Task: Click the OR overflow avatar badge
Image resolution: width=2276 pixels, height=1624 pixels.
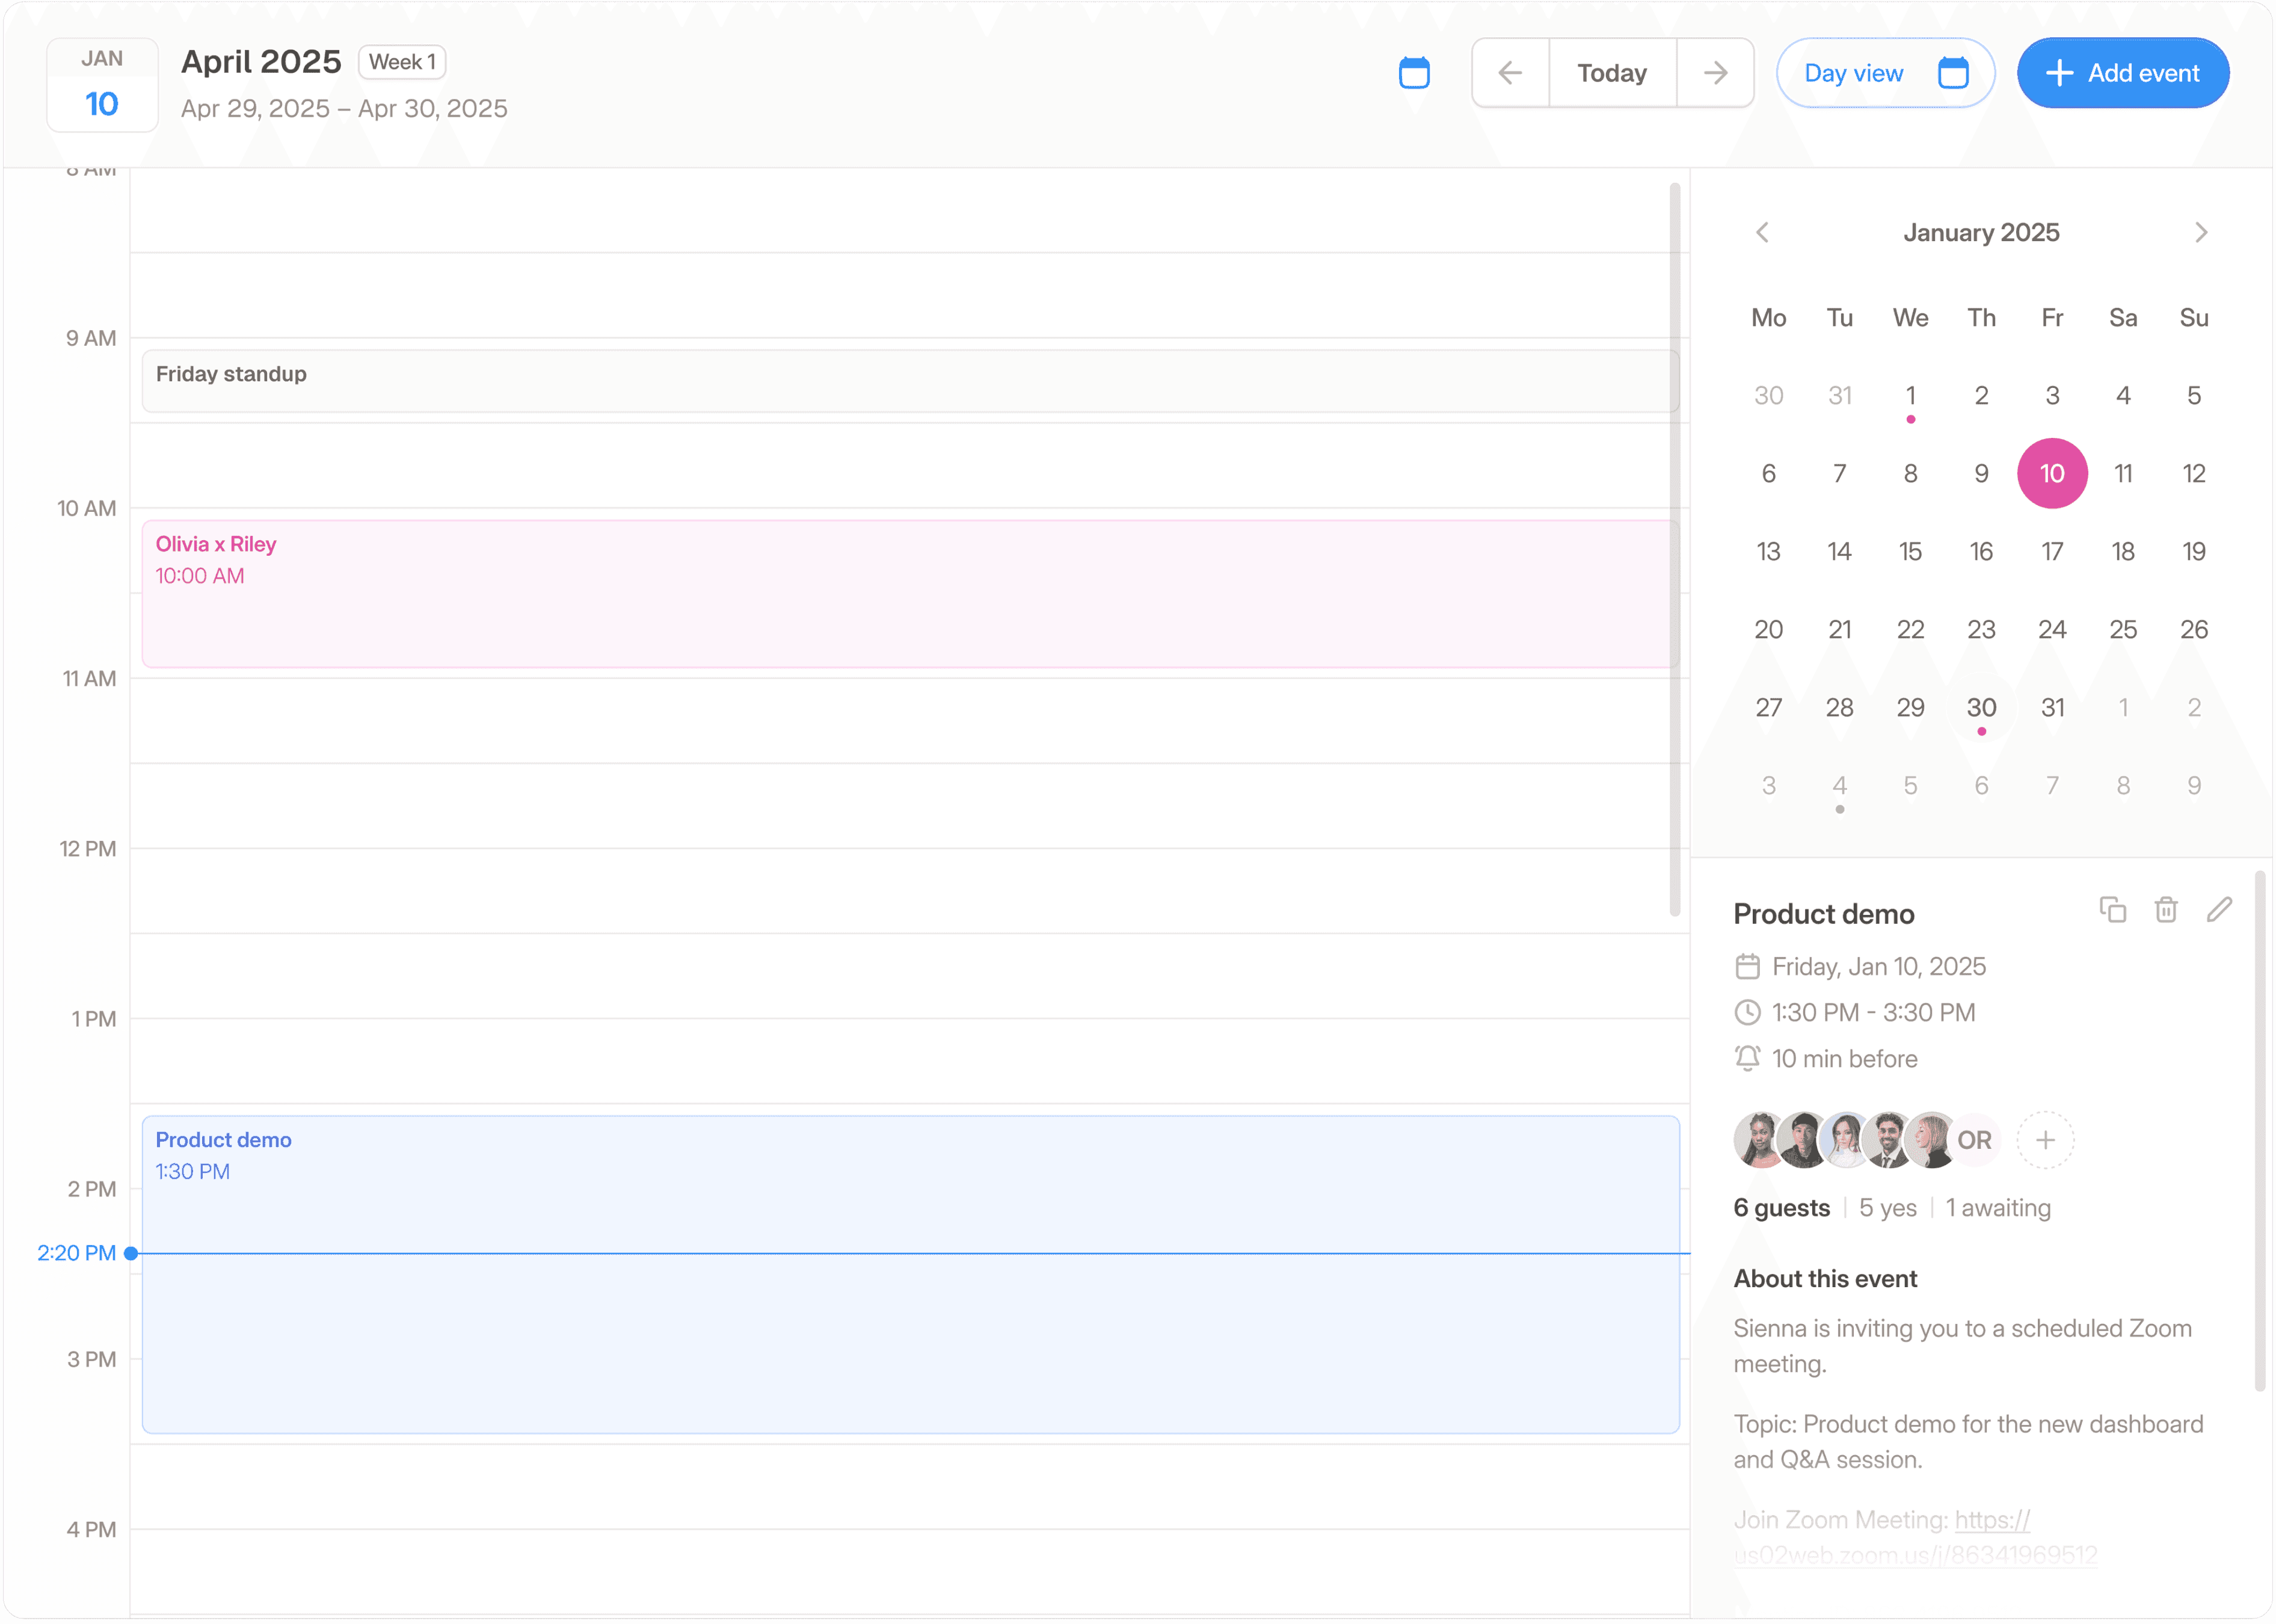Action: click(1975, 1140)
